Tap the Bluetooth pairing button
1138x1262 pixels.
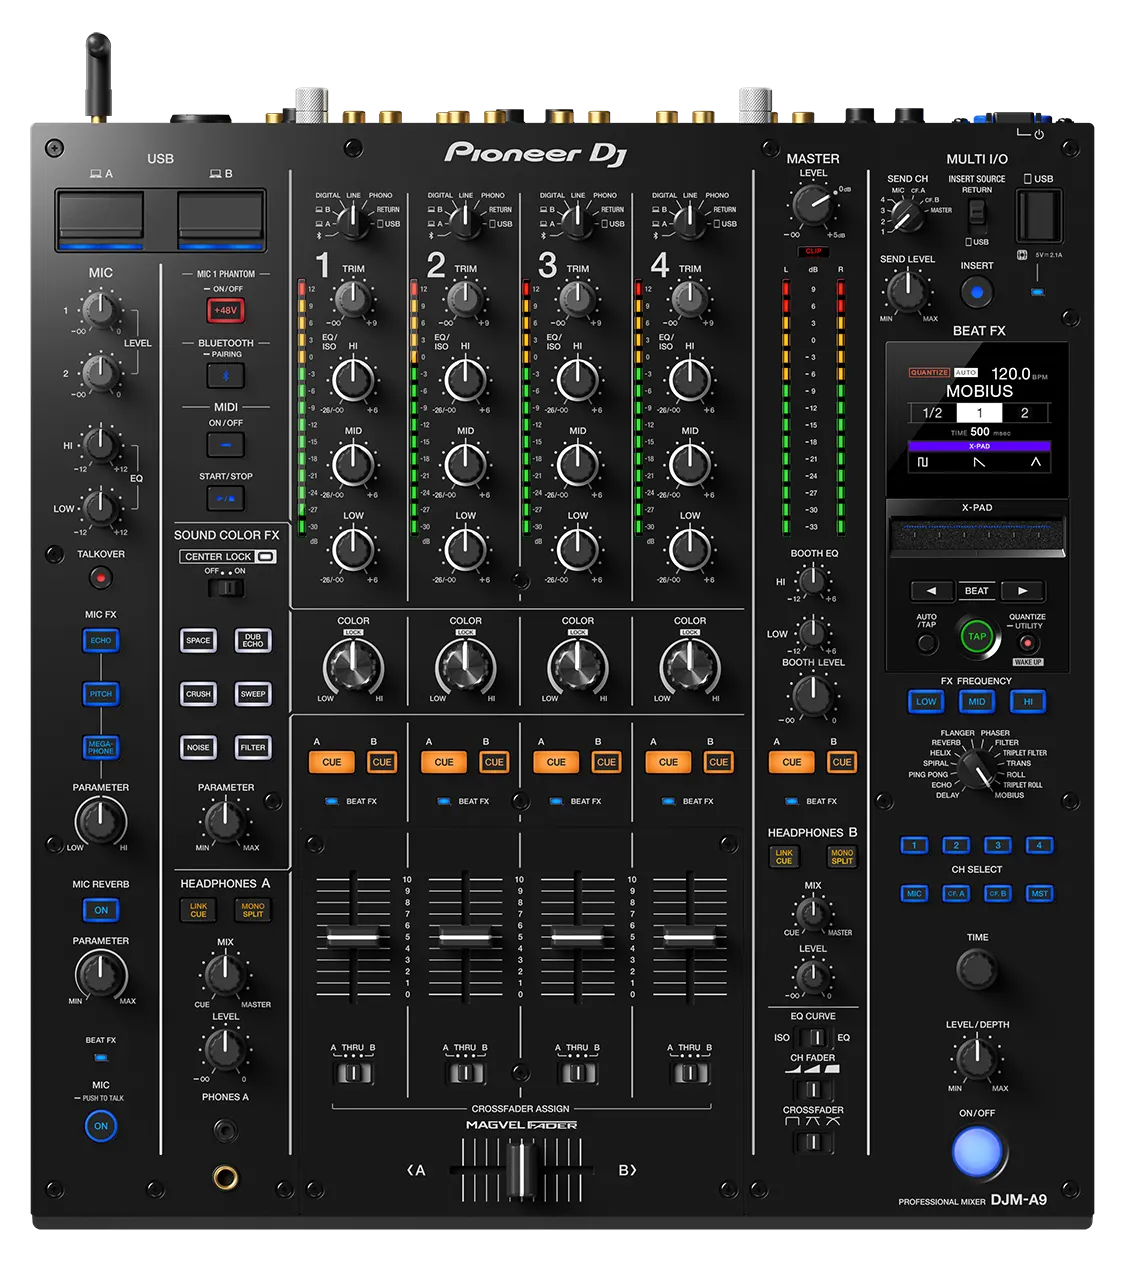[226, 376]
